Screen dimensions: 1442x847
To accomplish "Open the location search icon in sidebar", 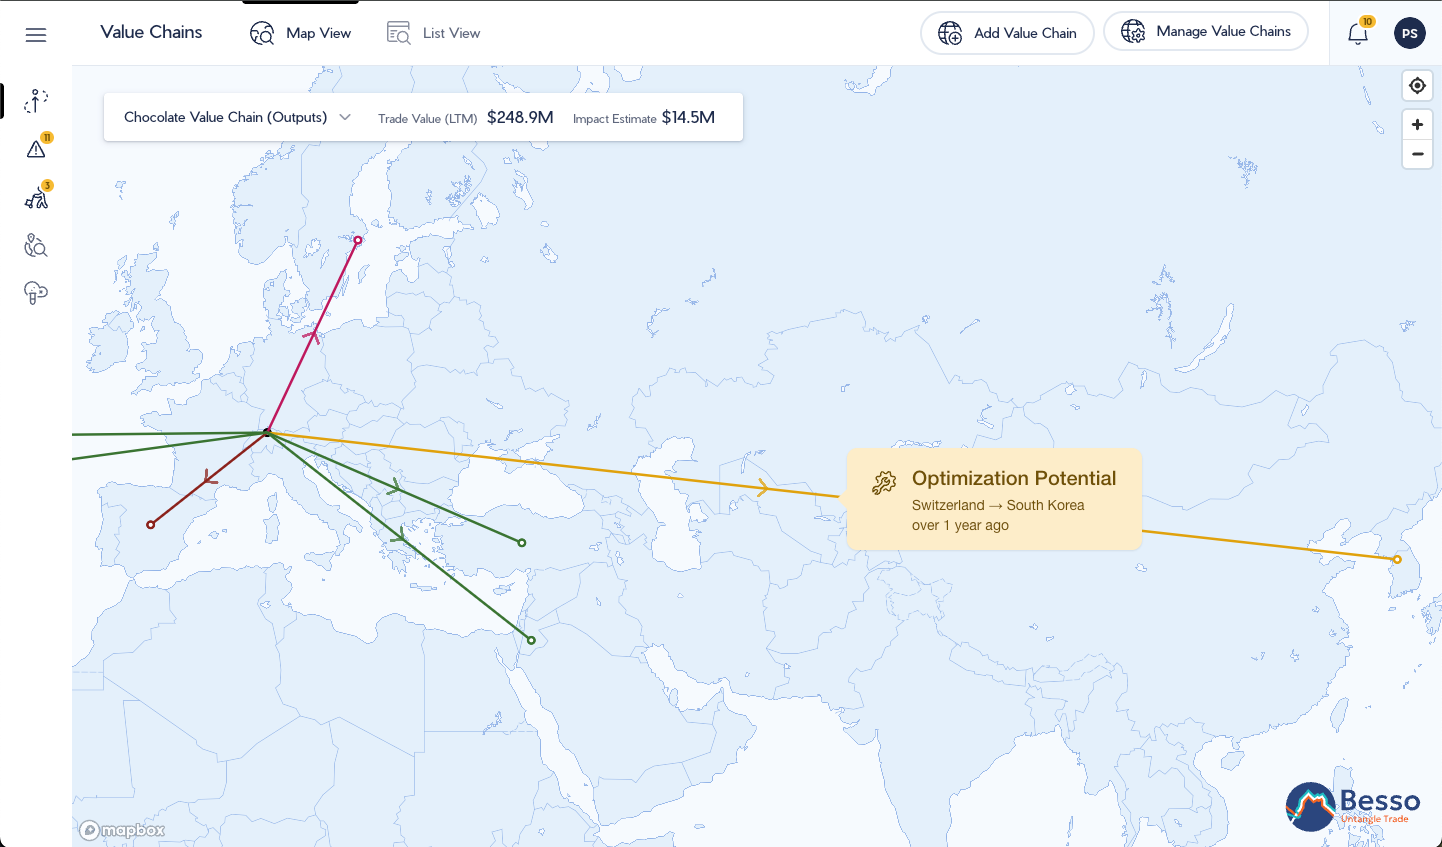I will pyautogui.click(x=36, y=245).
